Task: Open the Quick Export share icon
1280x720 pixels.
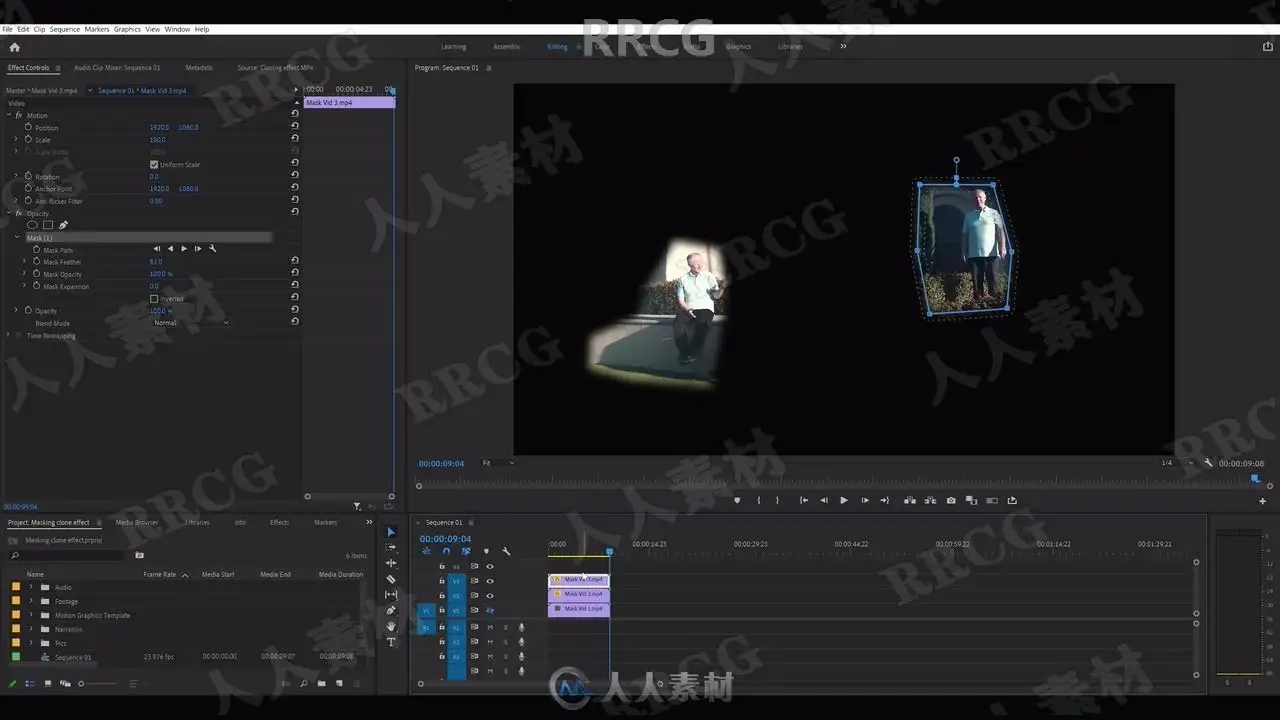Action: [x=1268, y=46]
